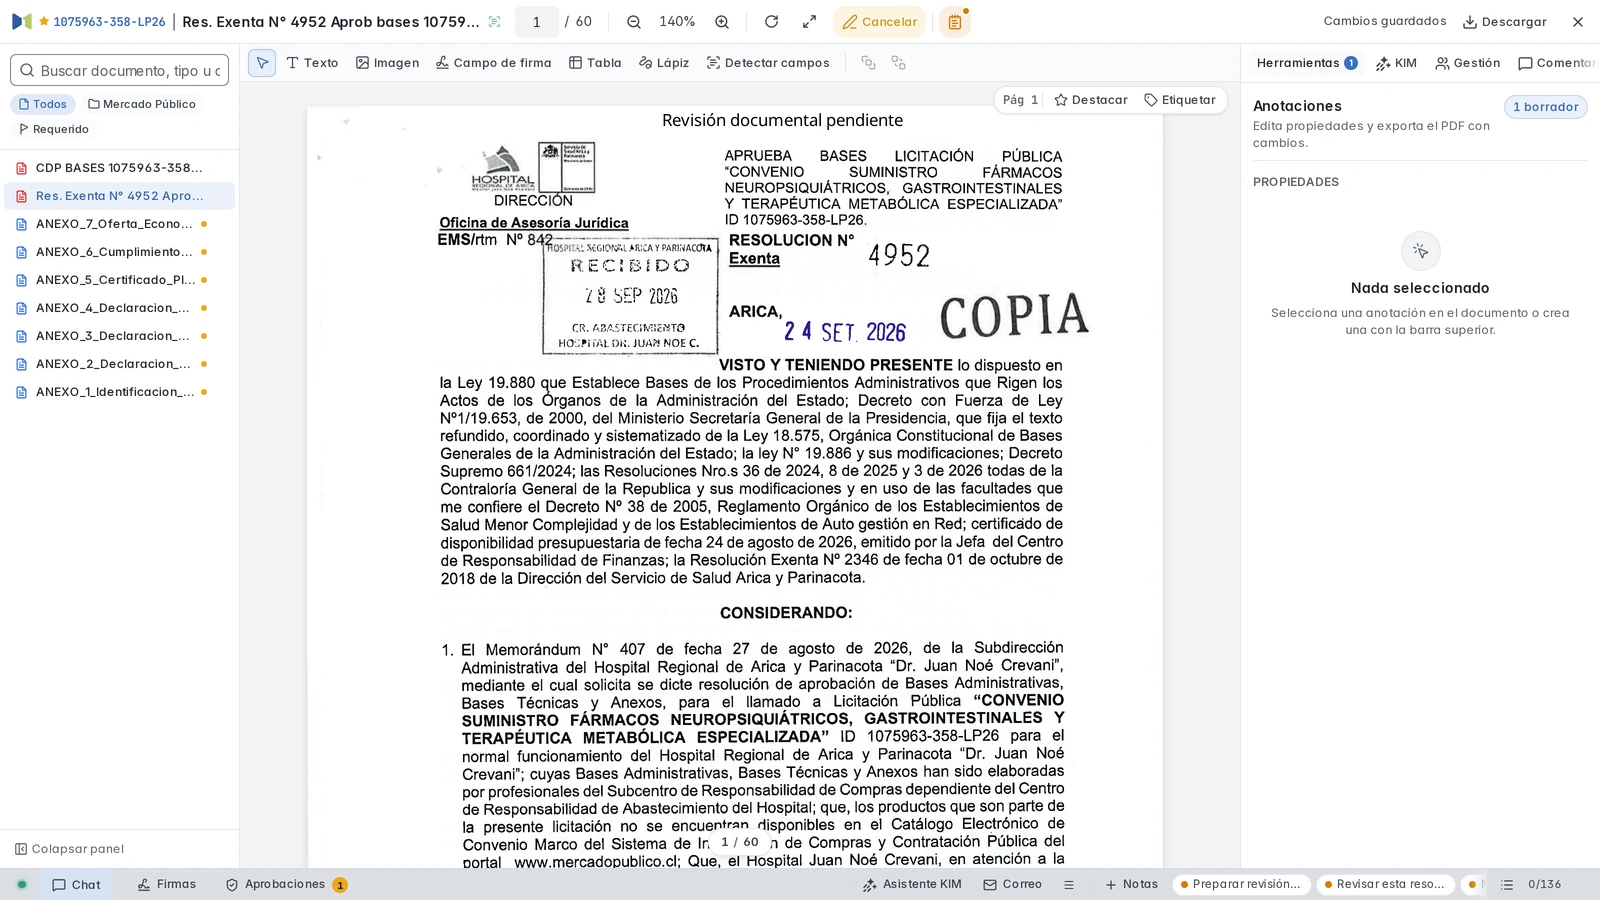Open the Firmas panel
The height and width of the screenshot is (900, 1600).
167,885
